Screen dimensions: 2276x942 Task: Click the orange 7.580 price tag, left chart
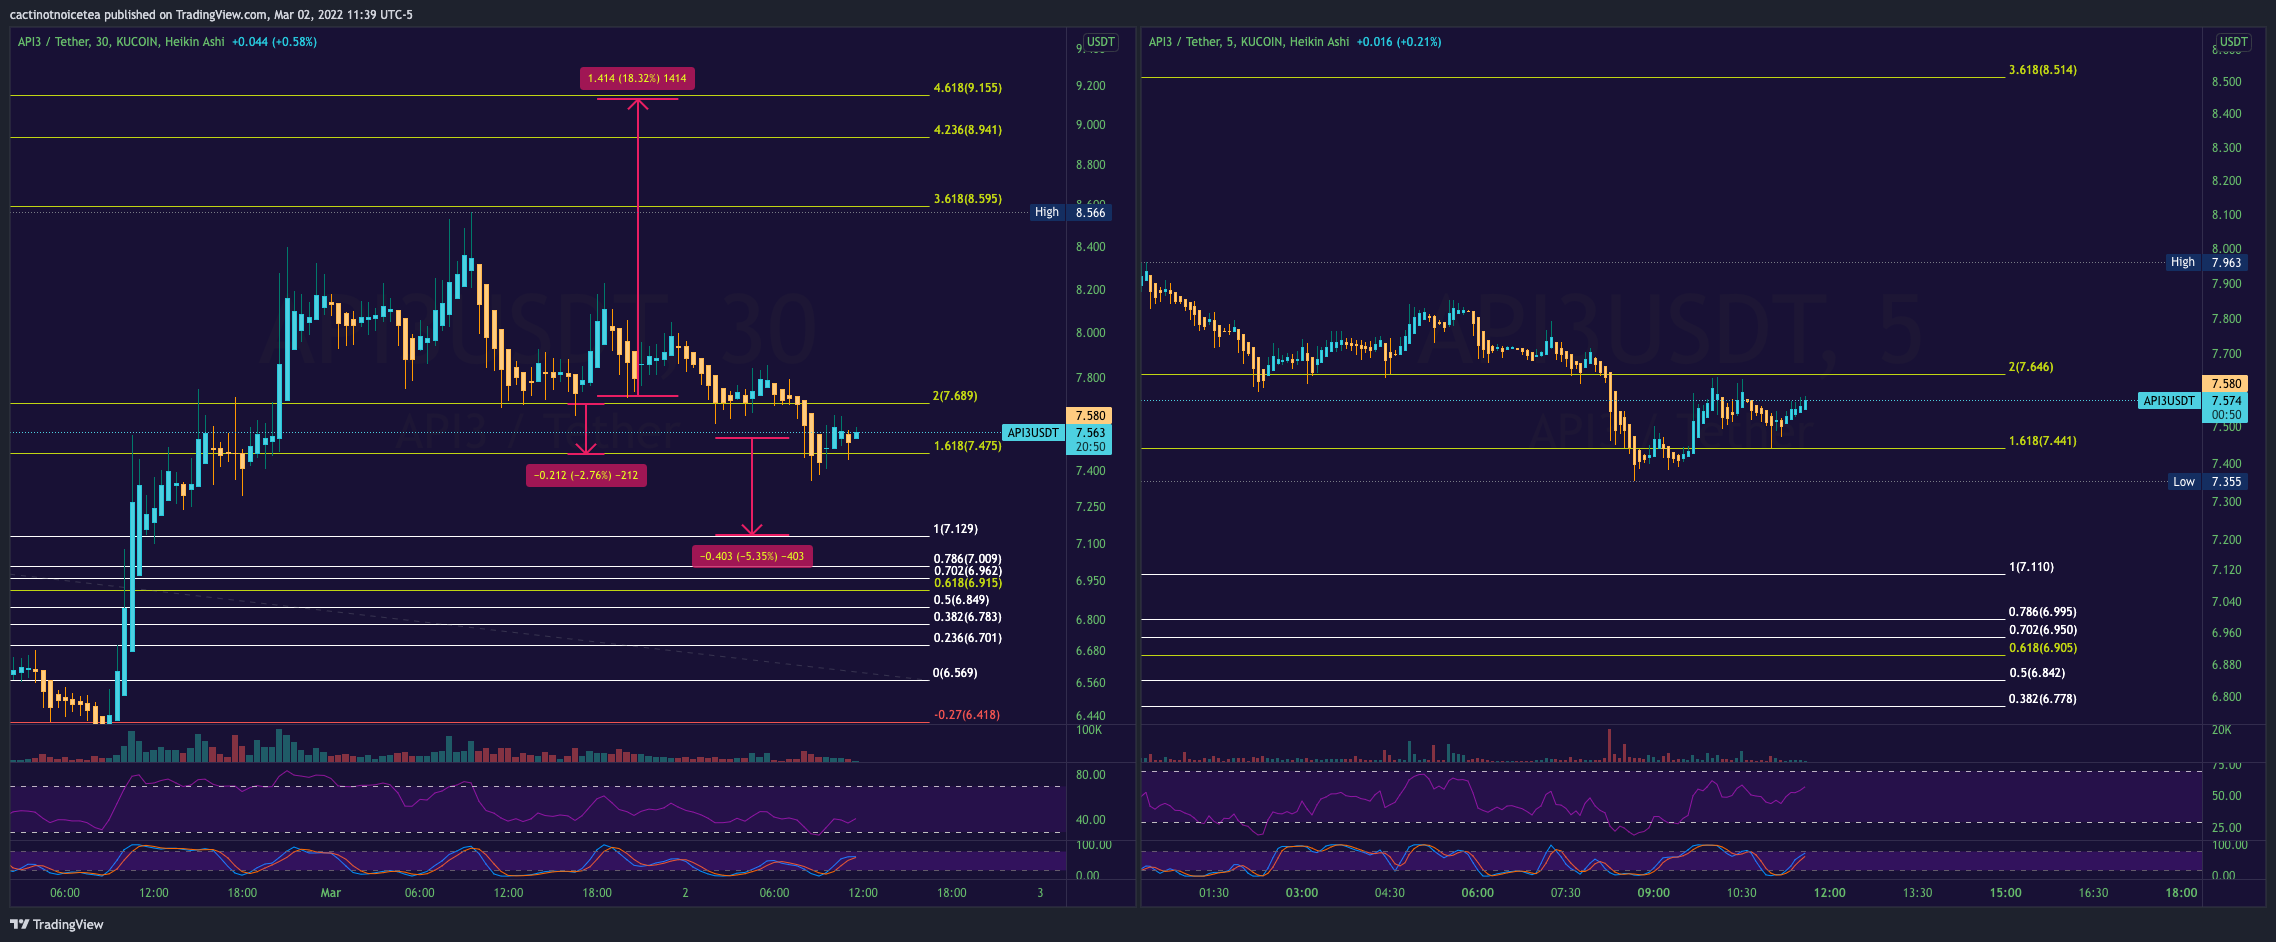click(1090, 415)
